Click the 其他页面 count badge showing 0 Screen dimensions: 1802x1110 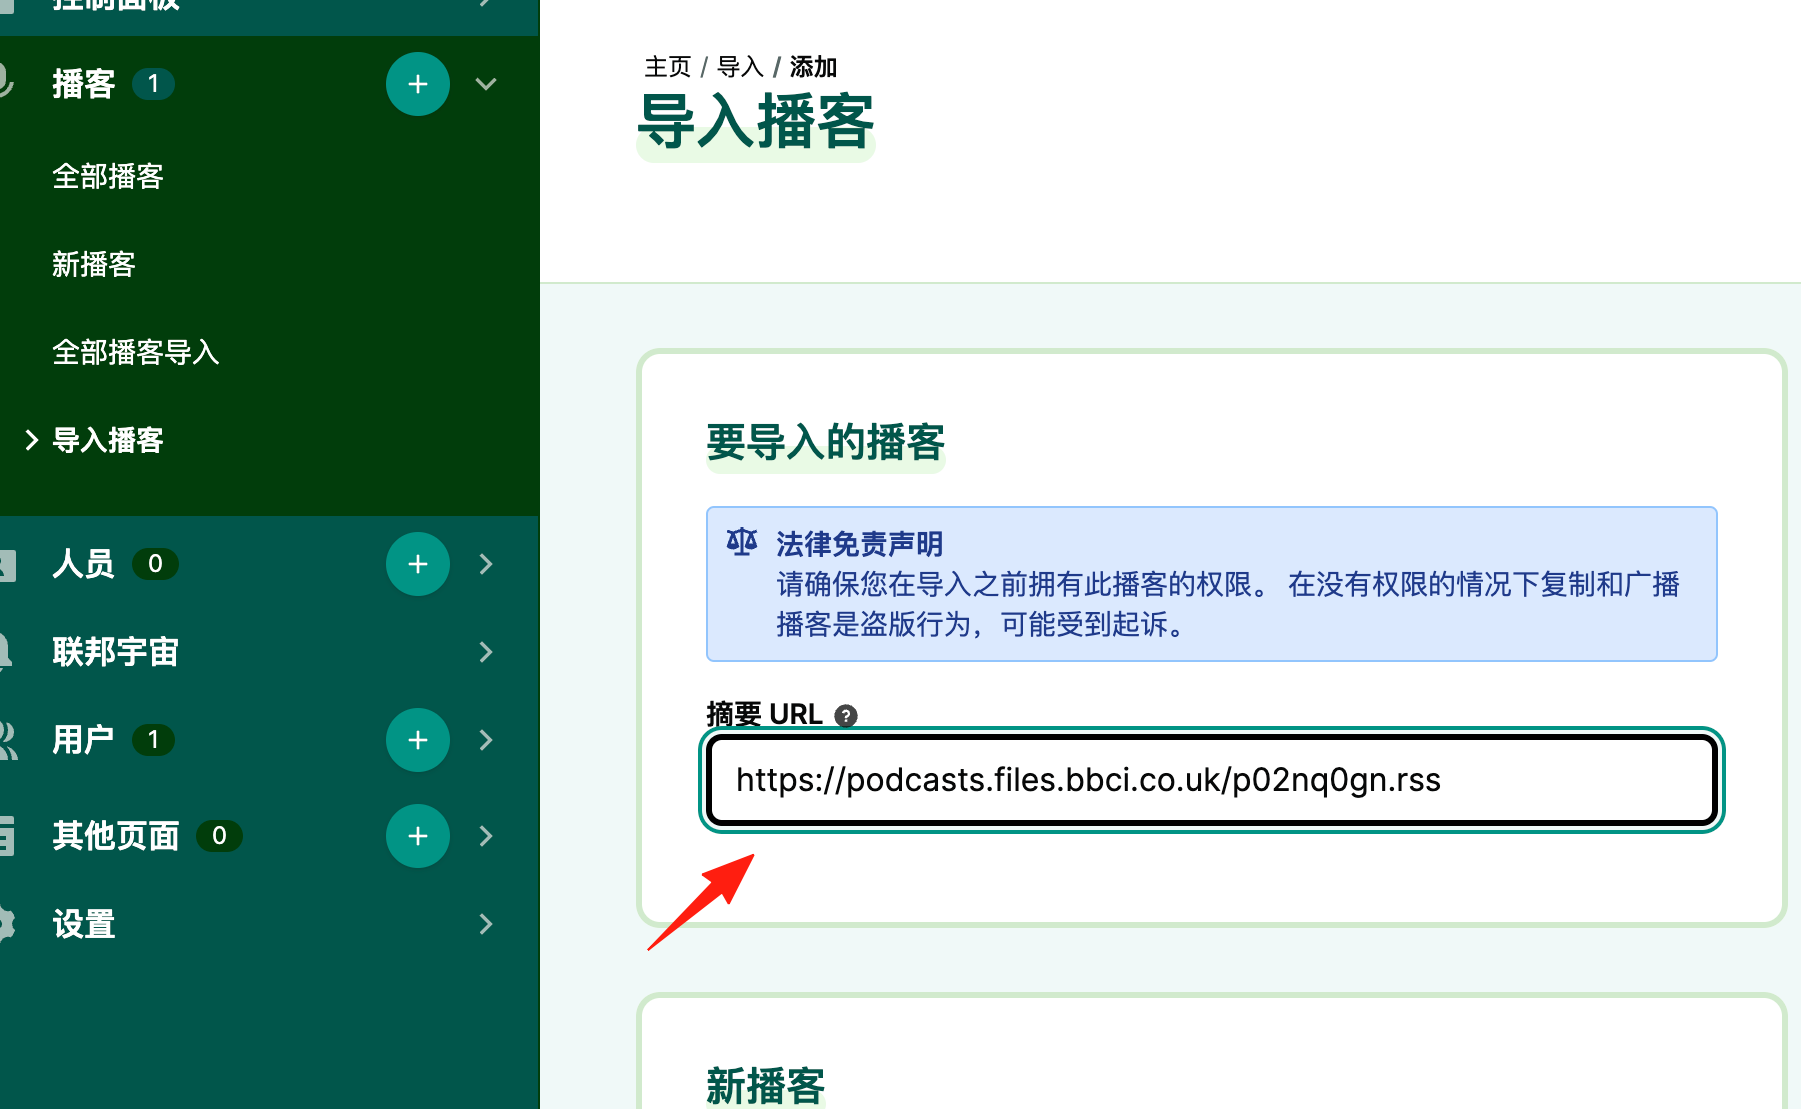pos(220,836)
